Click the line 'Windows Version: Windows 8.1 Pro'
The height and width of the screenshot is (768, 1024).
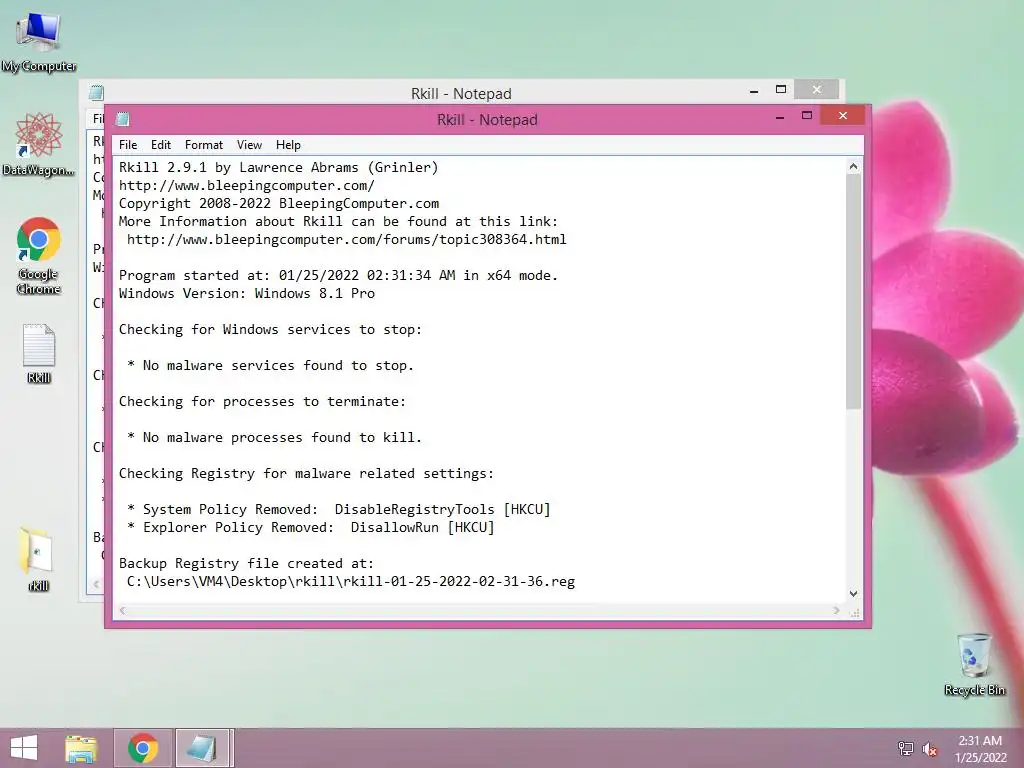click(247, 293)
